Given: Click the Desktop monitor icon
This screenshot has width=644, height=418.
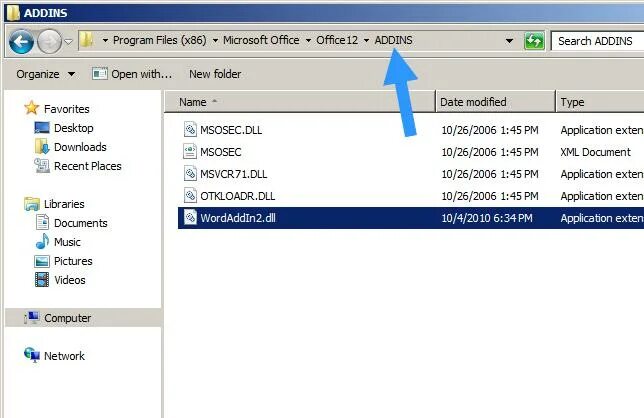Looking at the screenshot, I should (x=42, y=128).
